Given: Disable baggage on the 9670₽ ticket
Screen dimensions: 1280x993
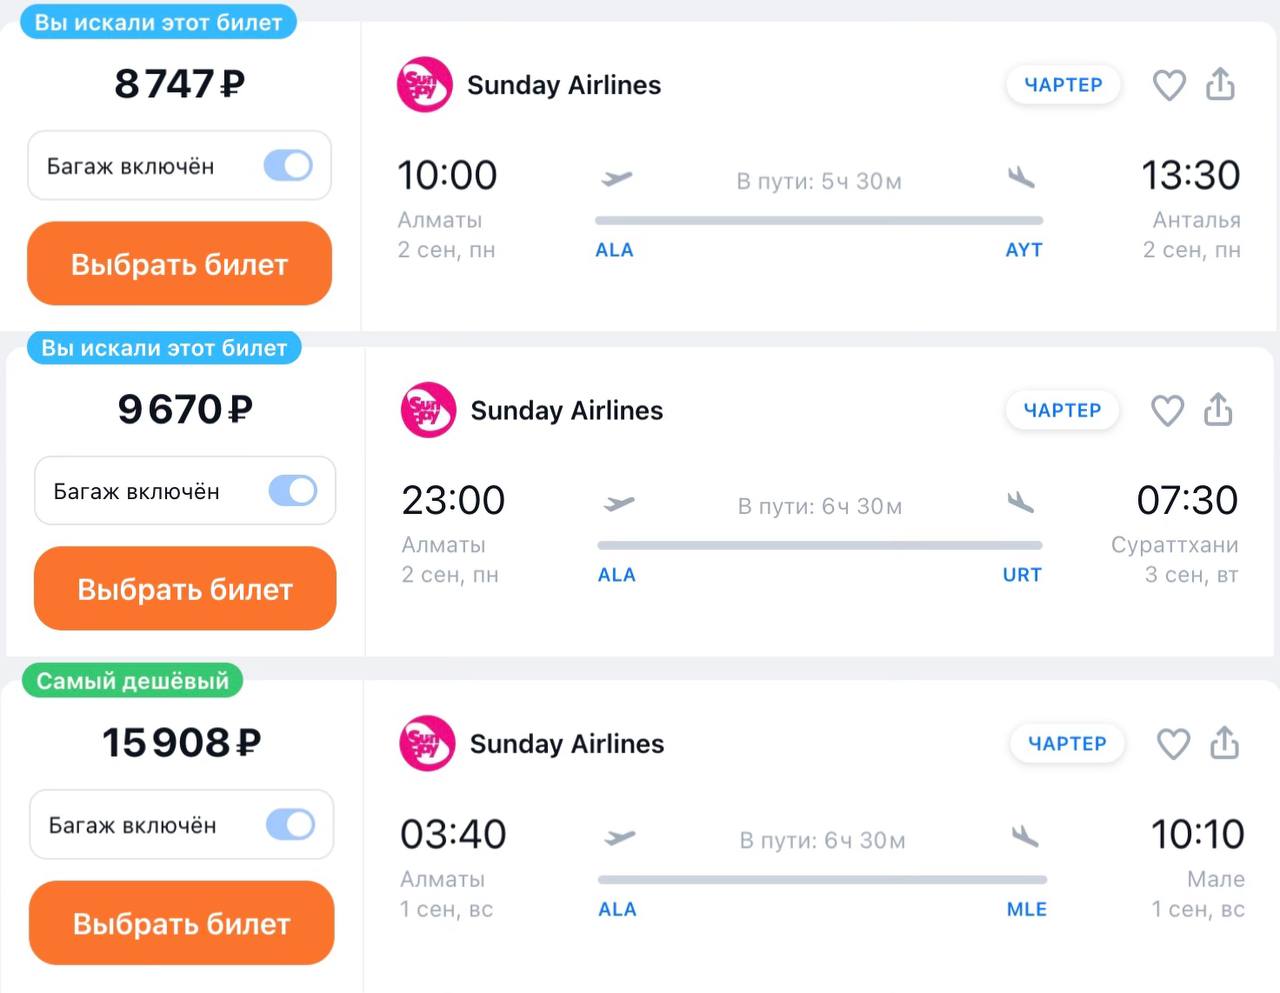Looking at the screenshot, I should (292, 491).
